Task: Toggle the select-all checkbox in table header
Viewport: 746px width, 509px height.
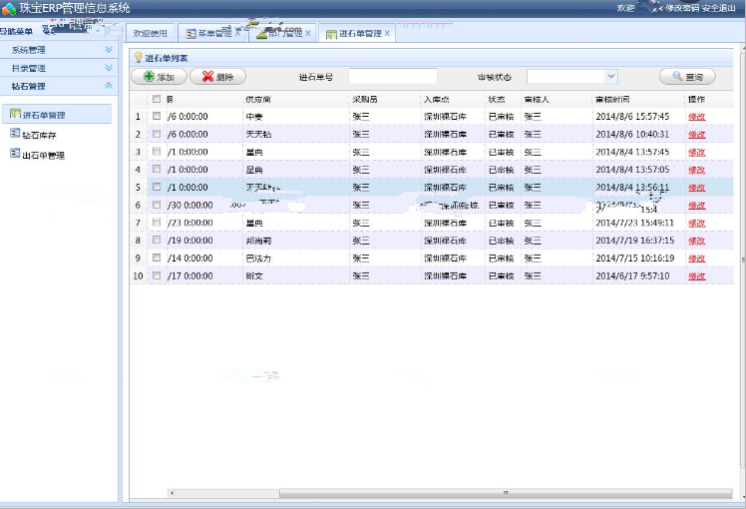Action: [156, 99]
